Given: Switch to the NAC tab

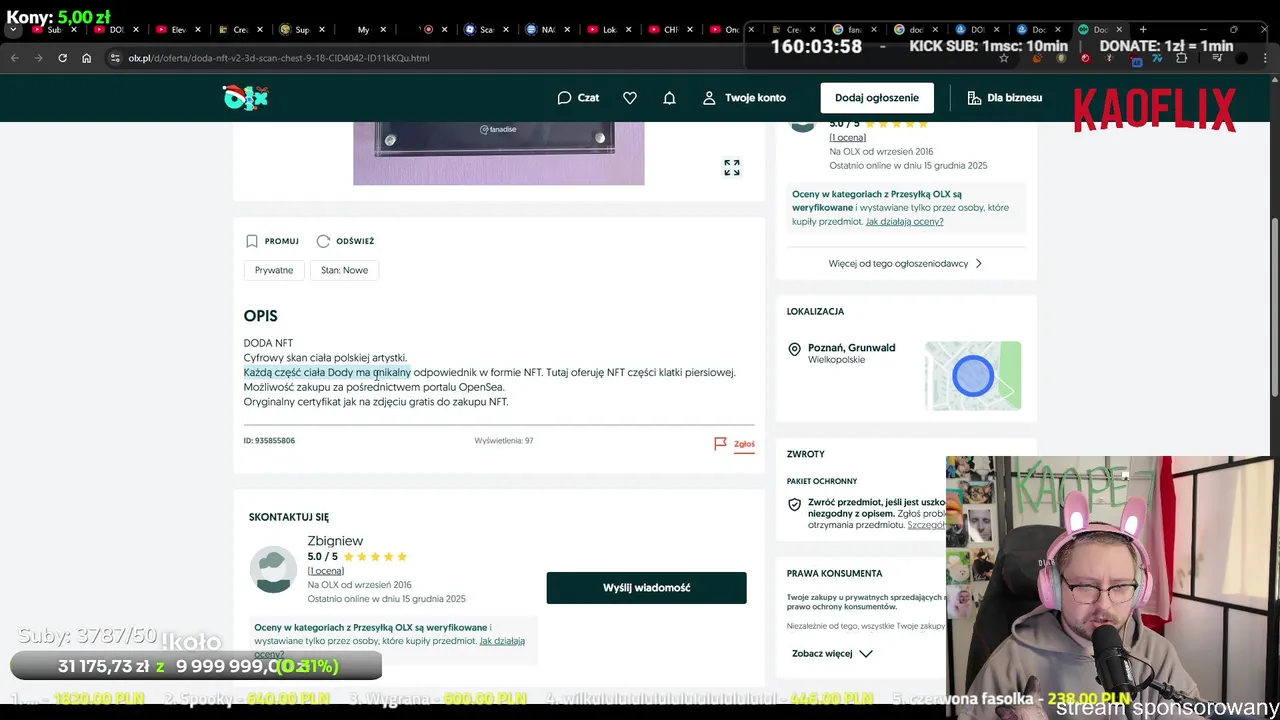Looking at the screenshot, I should pos(548,30).
